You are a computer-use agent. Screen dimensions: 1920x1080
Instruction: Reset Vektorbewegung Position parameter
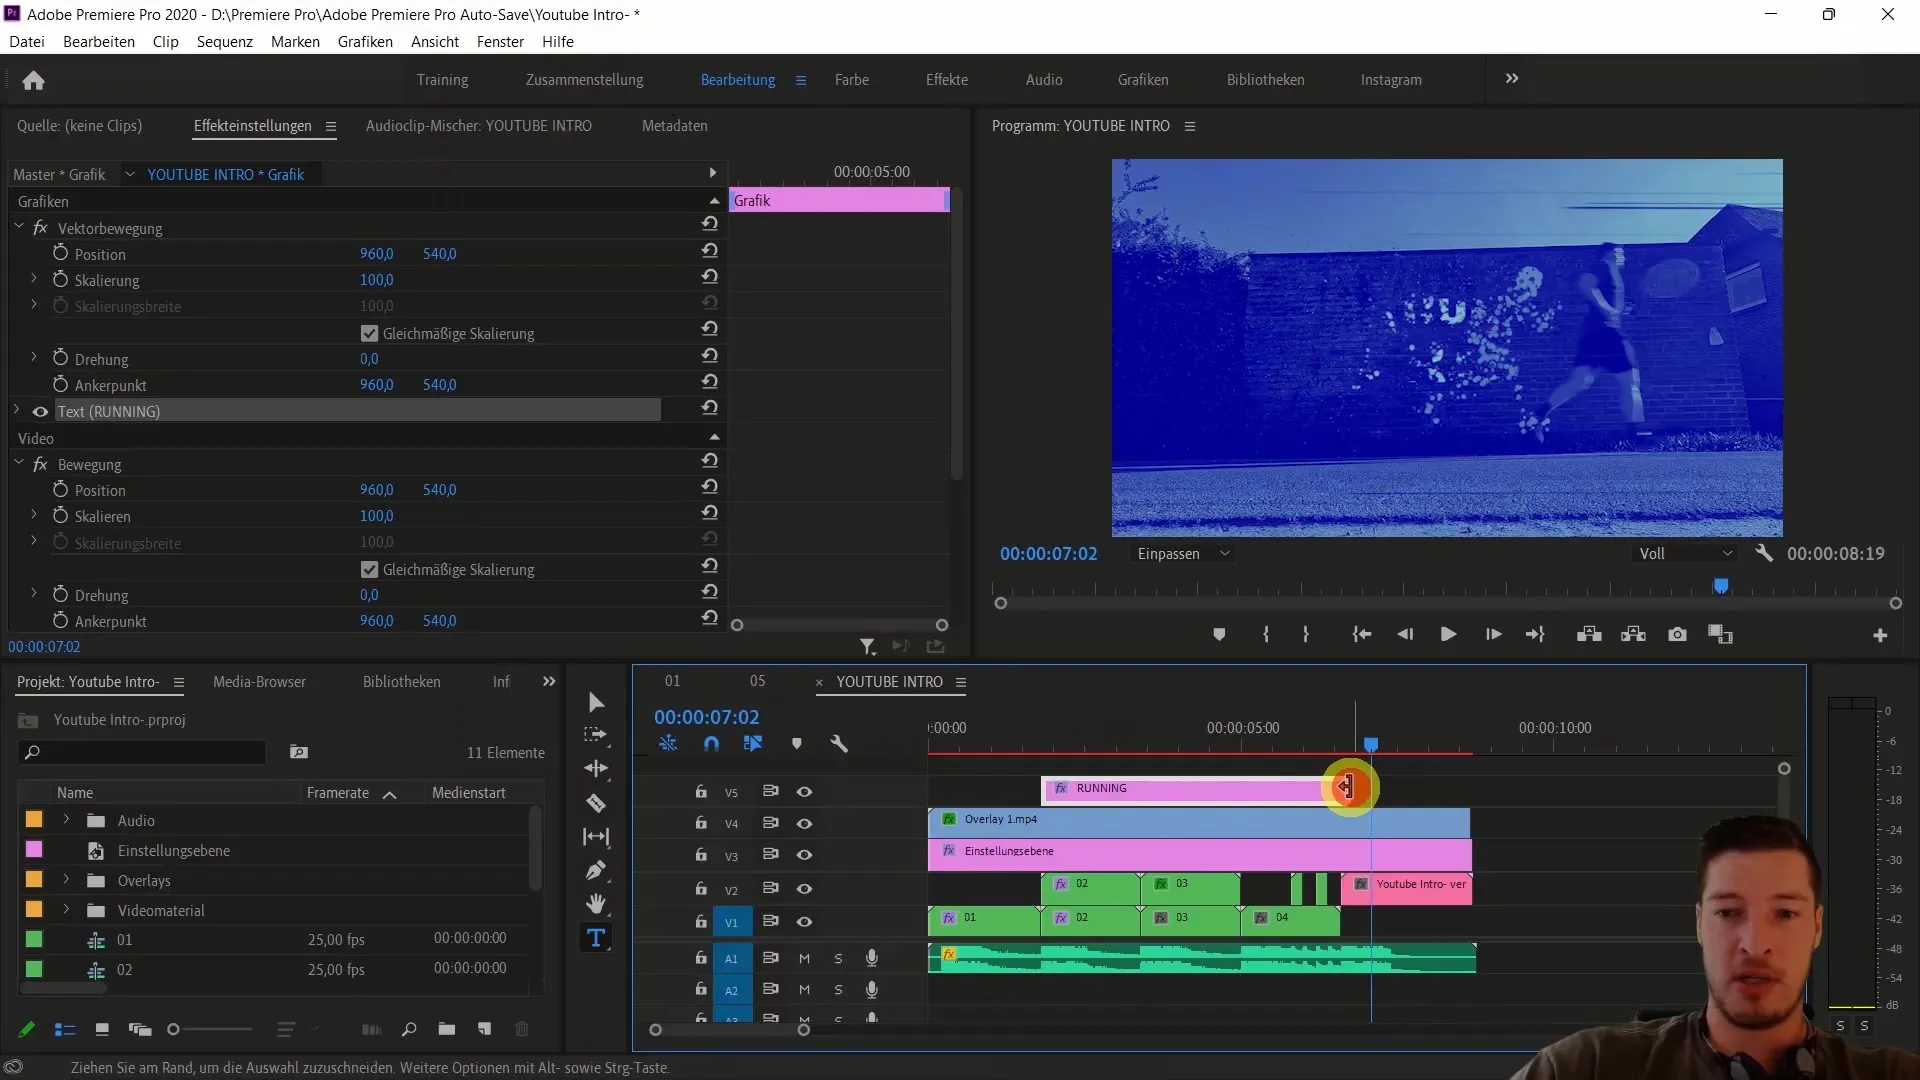click(x=710, y=250)
